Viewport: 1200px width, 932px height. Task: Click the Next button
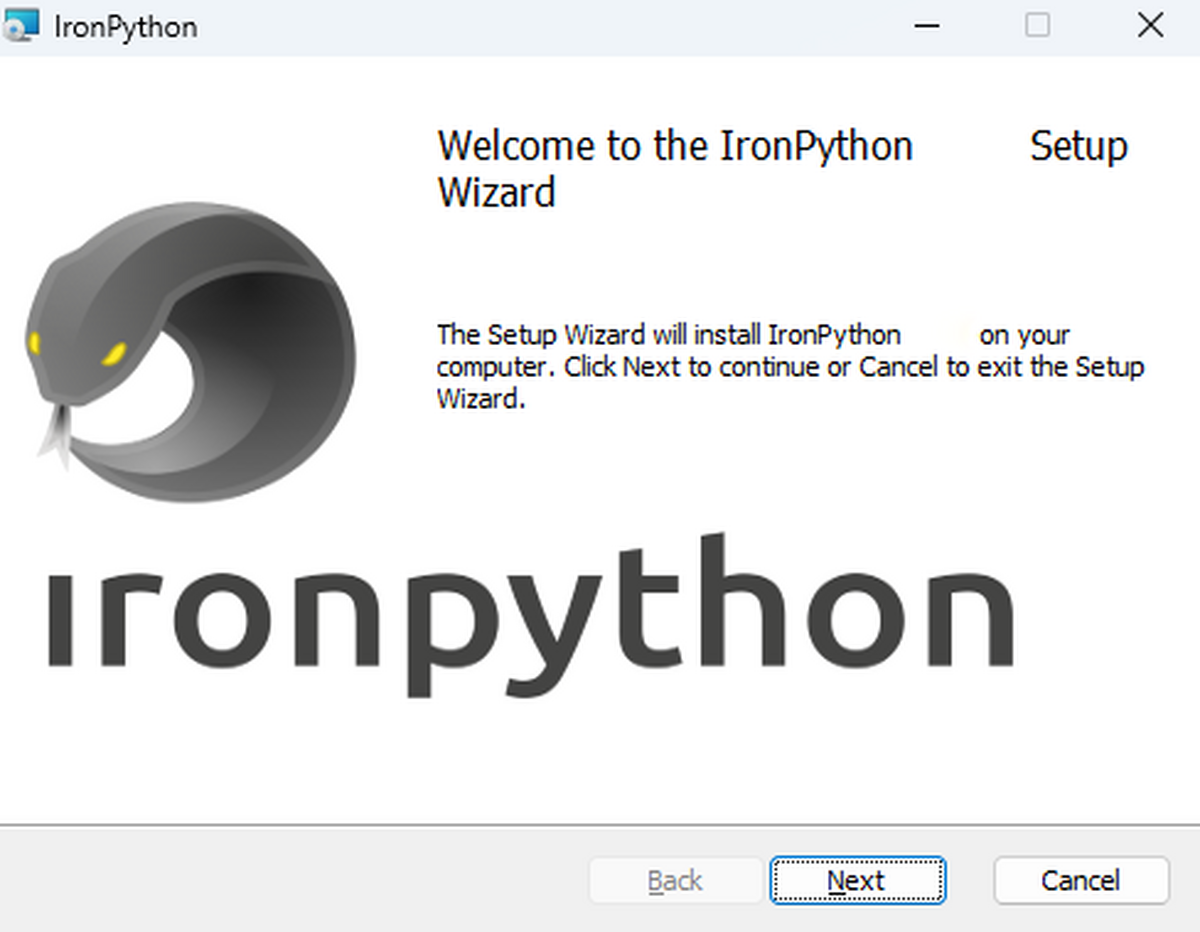856,880
